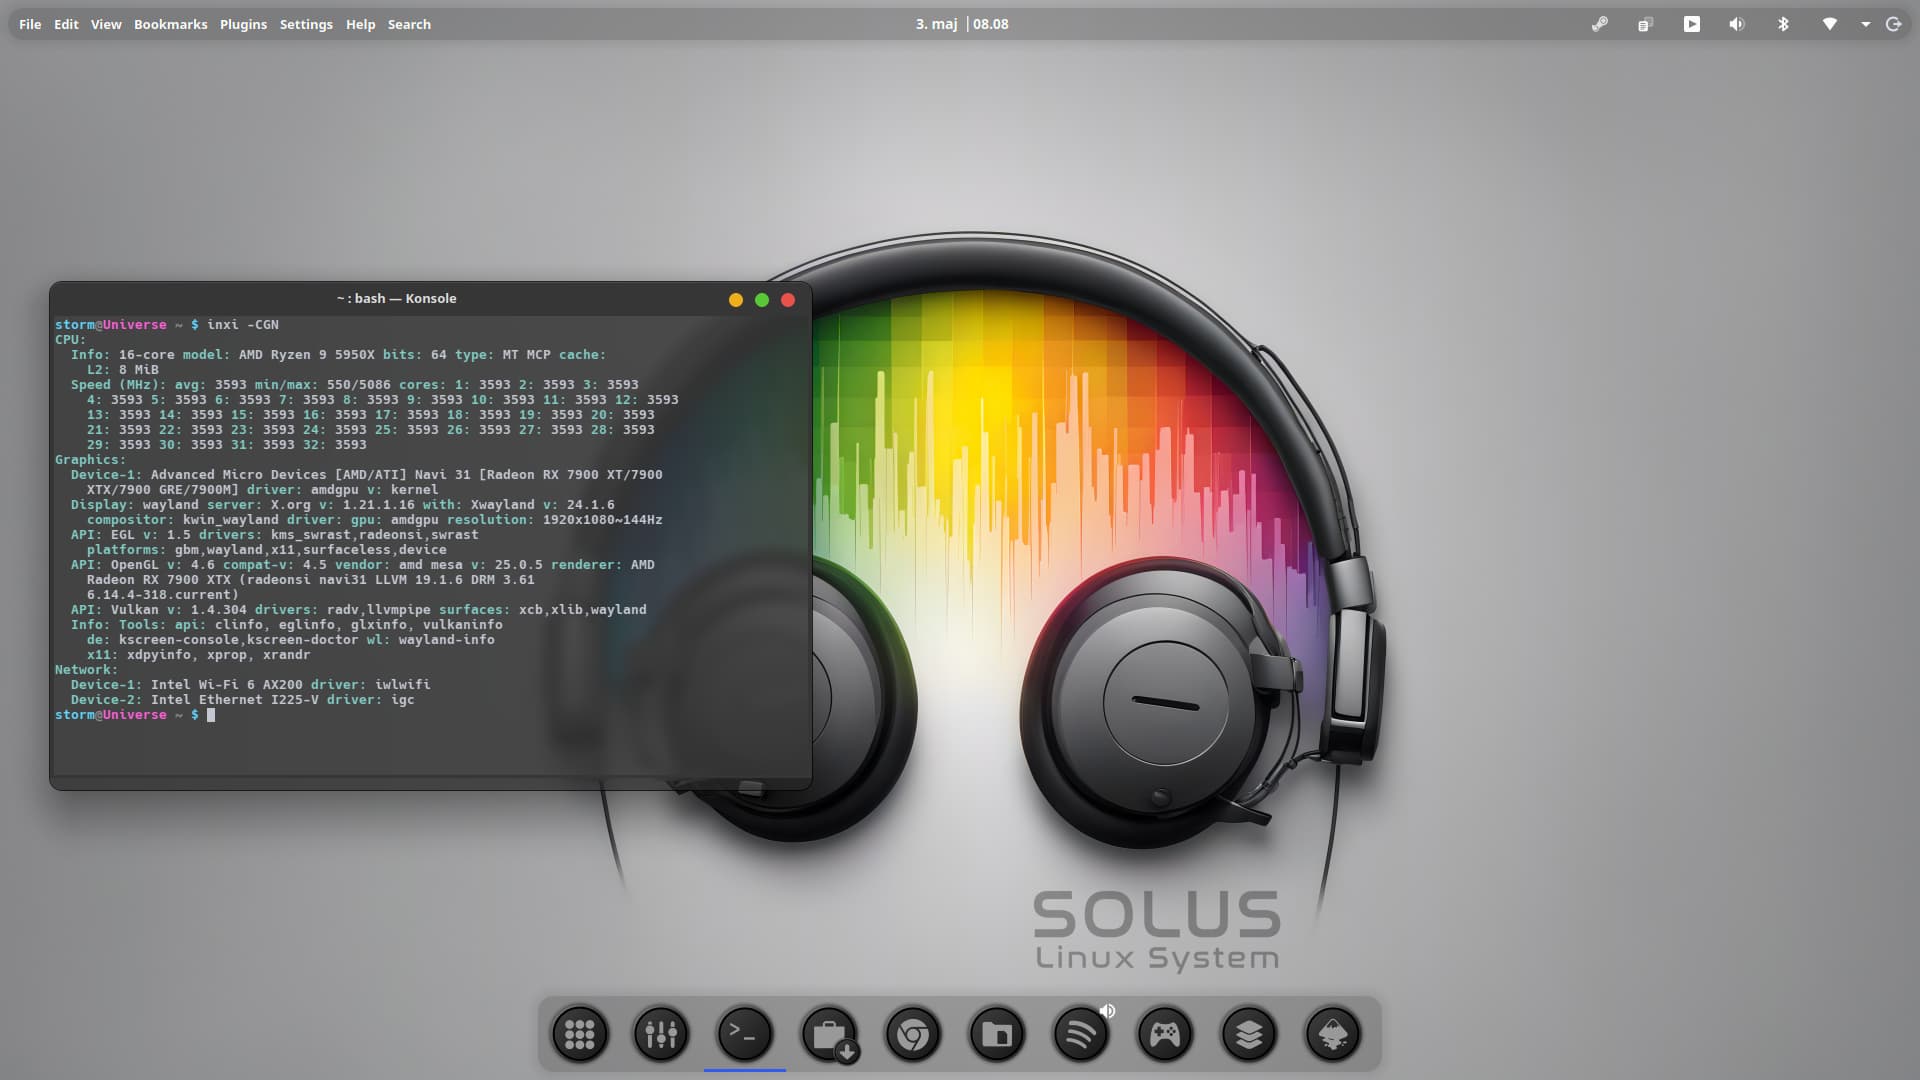Click the 'inxi -CGN' command text
The image size is (1920, 1080).
(x=243, y=325)
